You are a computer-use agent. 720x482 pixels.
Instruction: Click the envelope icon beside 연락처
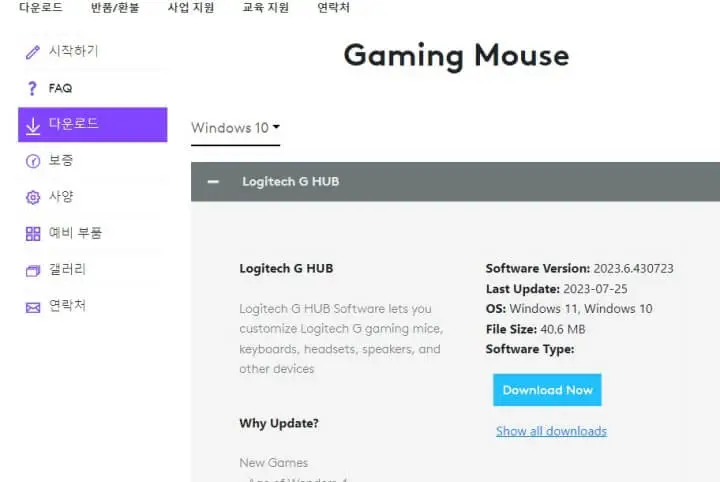point(33,307)
